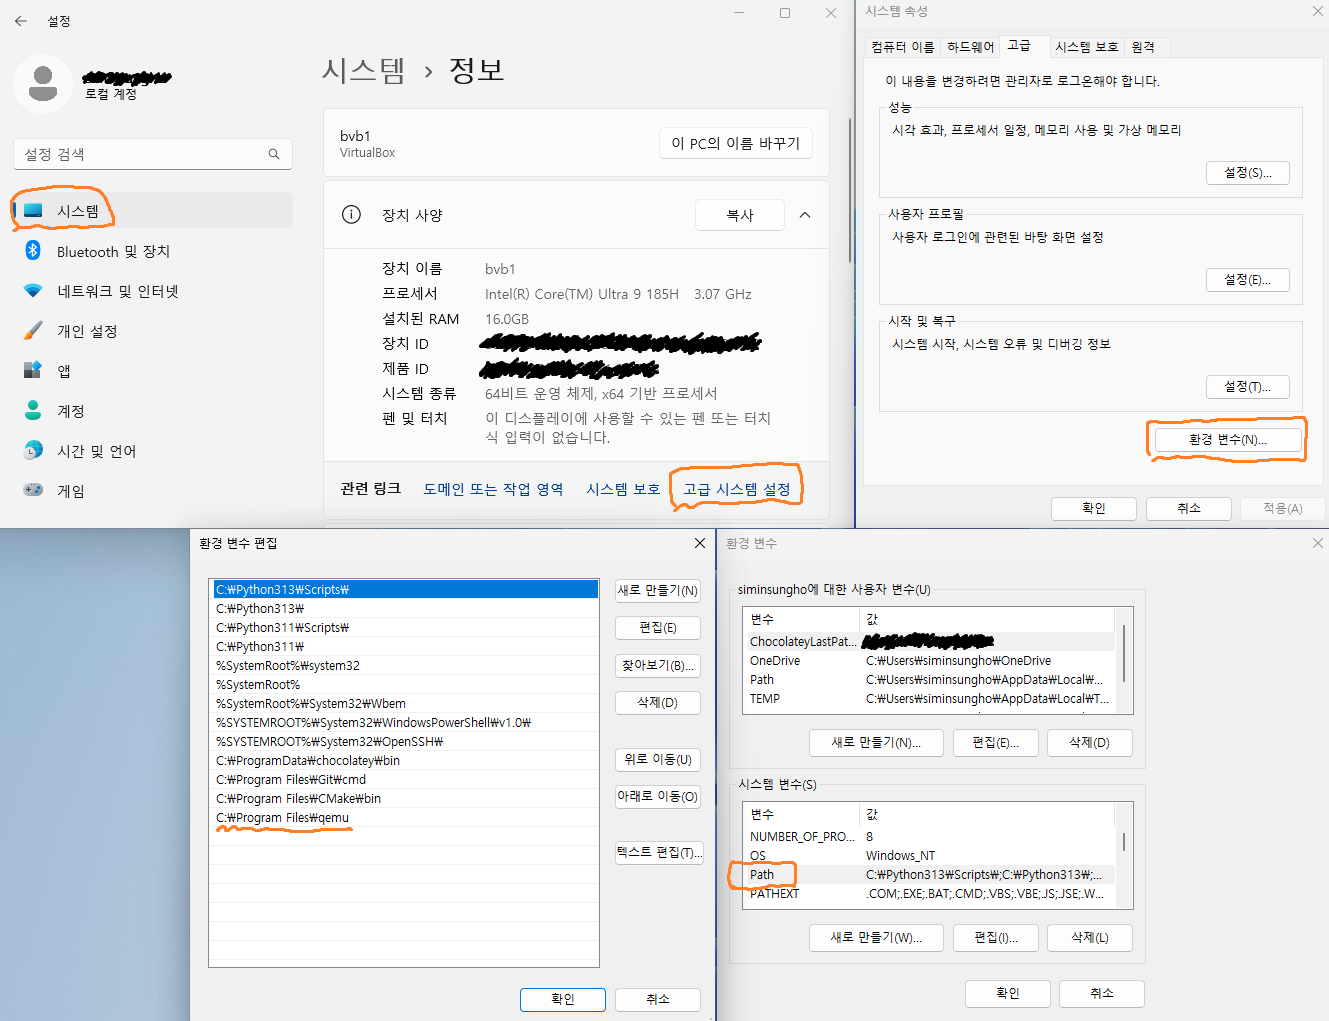Screen dimensions: 1329x1021
Task: Select the C:\Program Files\qemu path entry
Action: click(283, 818)
